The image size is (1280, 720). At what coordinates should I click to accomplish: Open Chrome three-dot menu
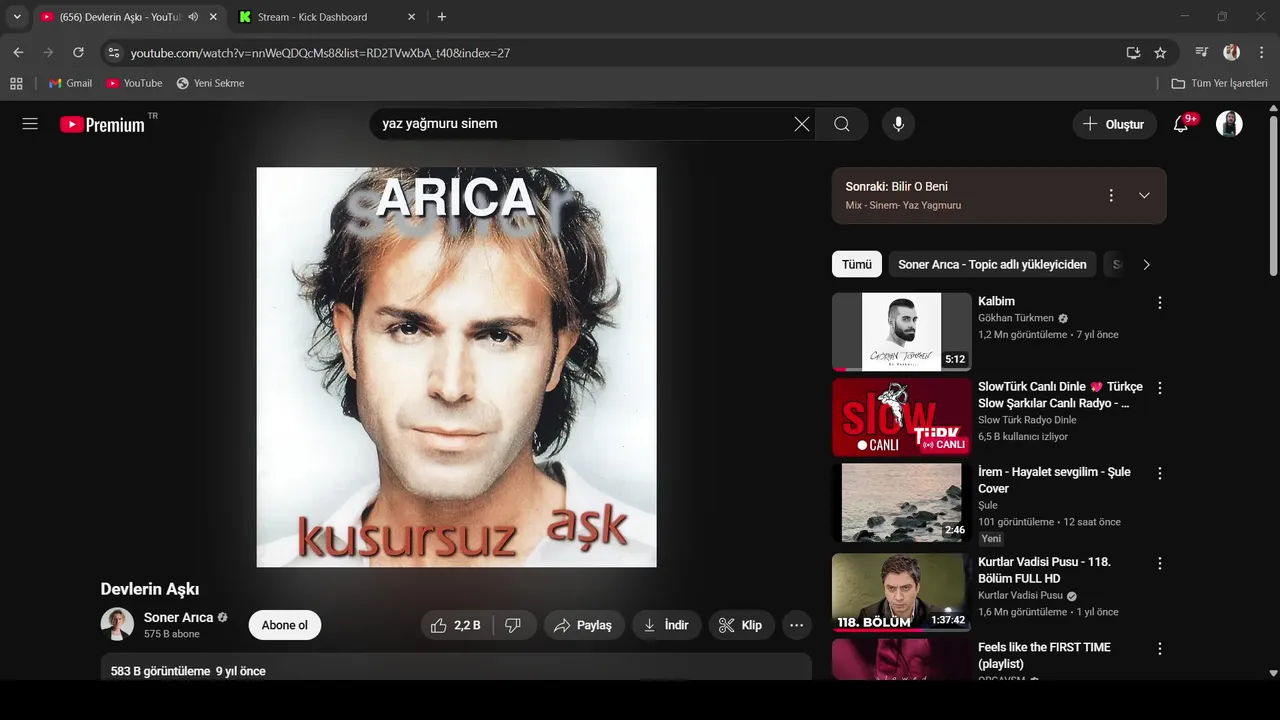pos(1260,53)
